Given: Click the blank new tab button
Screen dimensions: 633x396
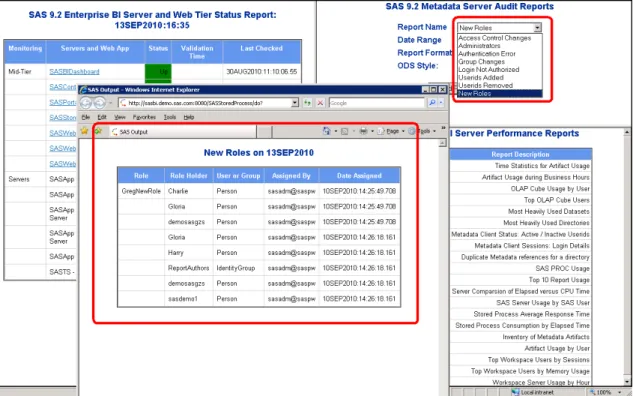Looking at the screenshot, I should click(264, 132).
